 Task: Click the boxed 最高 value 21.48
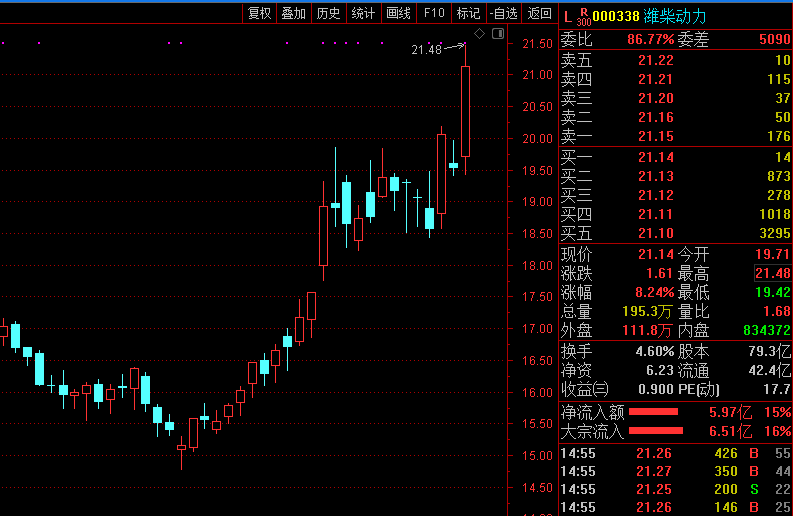click(x=772, y=273)
